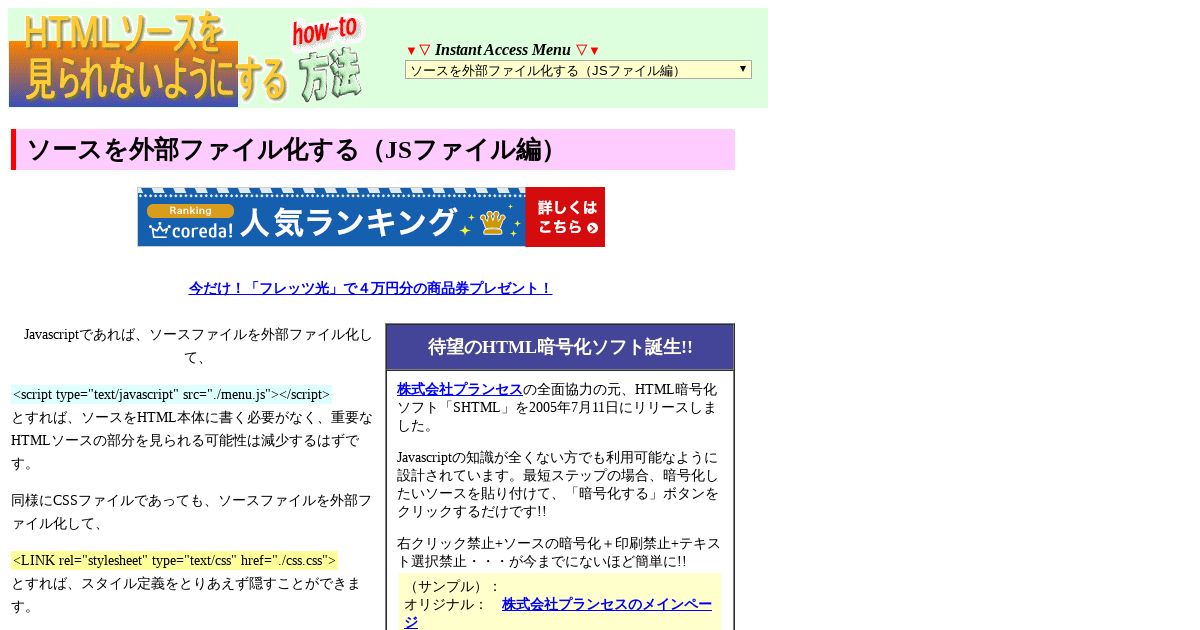Click the 詳しくはこちら red button
Viewport: 1200px width, 630px height.
[565, 217]
